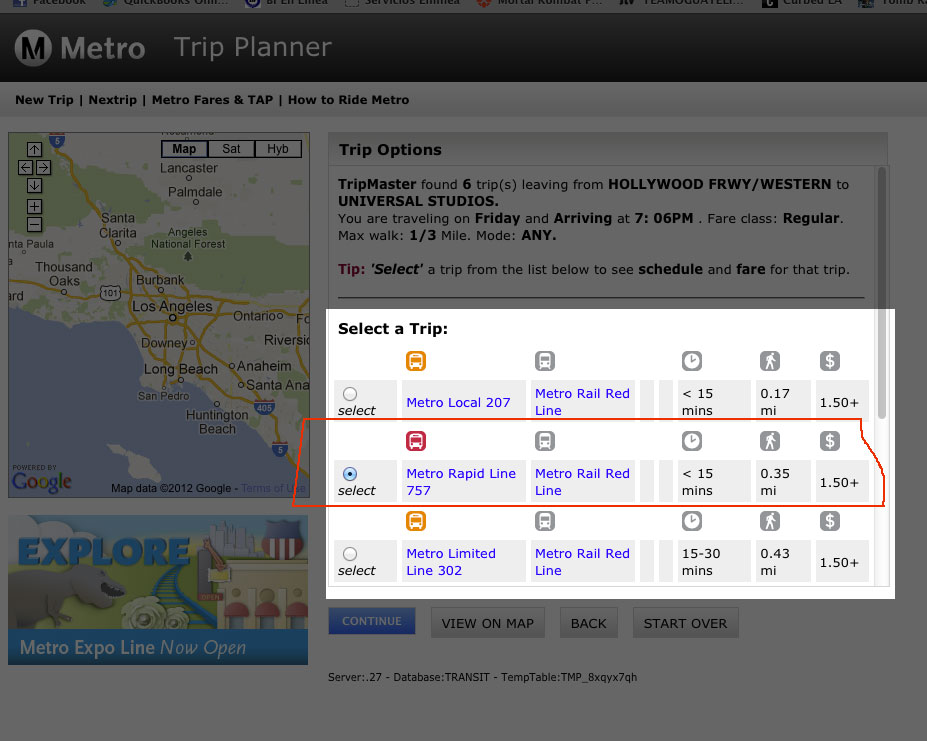
Task: Pan the map left arrow
Action: point(25,167)
